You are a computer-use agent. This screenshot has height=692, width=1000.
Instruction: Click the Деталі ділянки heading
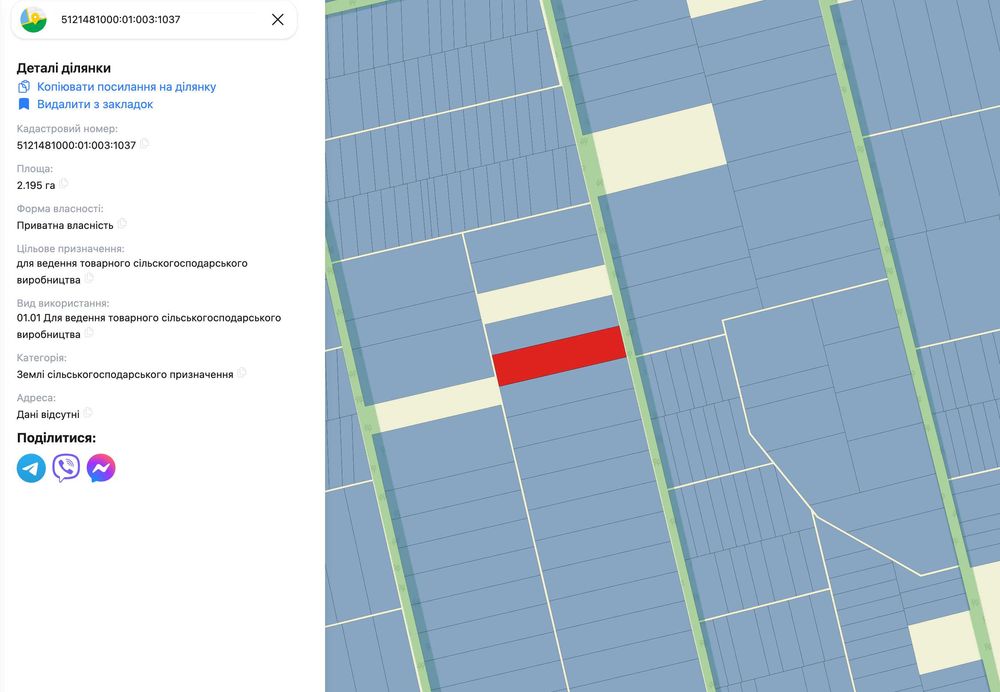point(64,68)
